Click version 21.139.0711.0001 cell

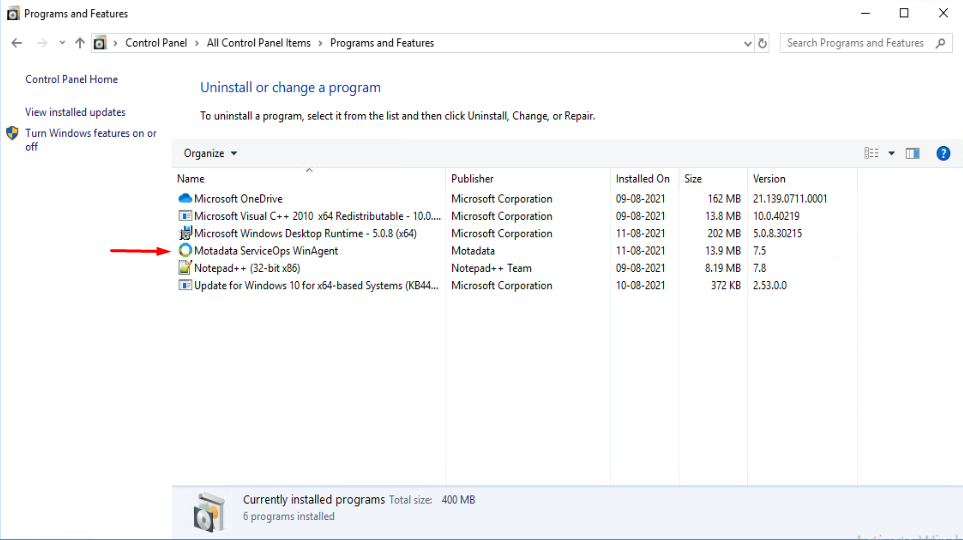point(790,199)
